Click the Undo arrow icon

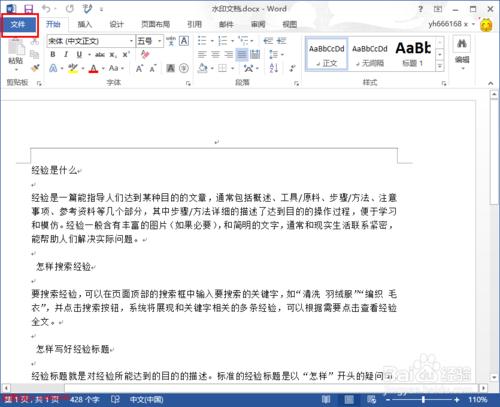pyautogui.click(x=46, y=9)
